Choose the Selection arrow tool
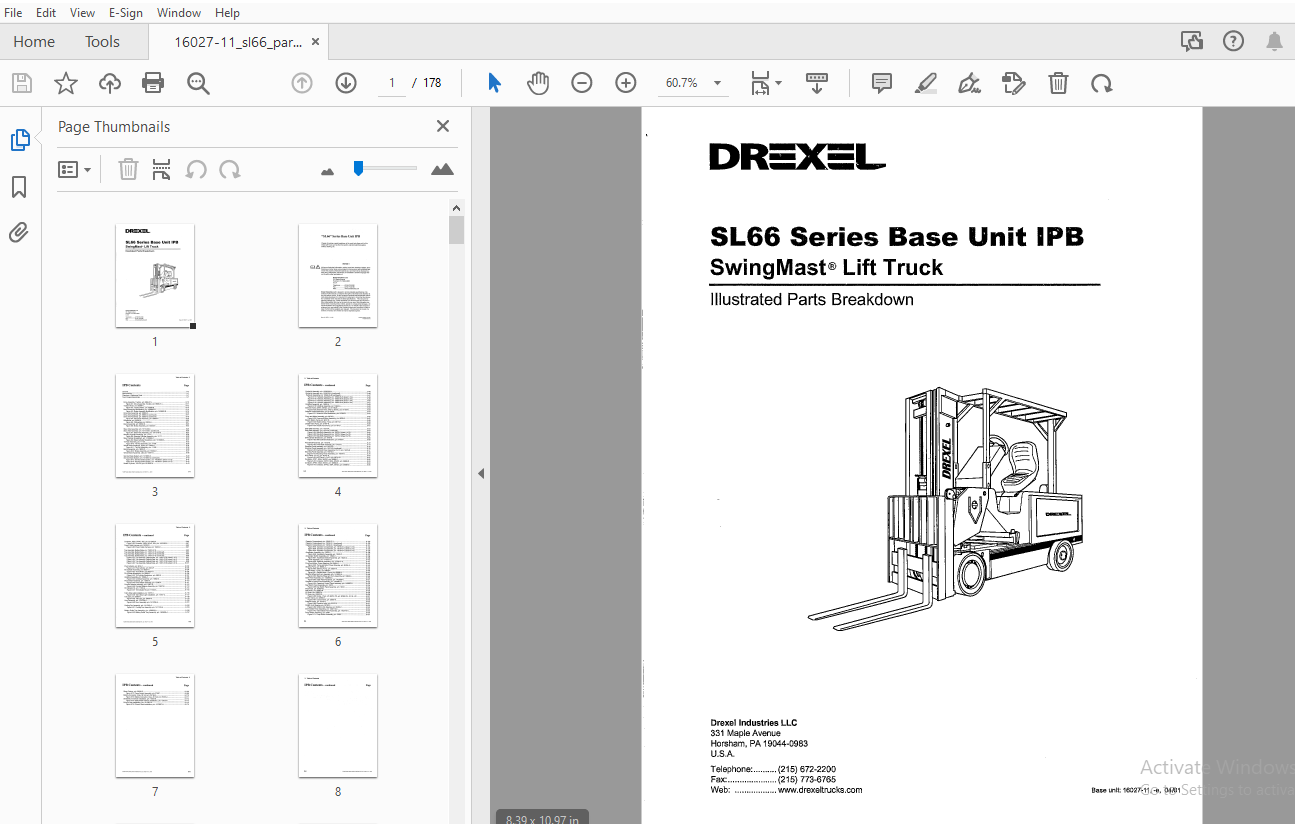Viewport: 1295px width, 824px height. tap(494, 83)
